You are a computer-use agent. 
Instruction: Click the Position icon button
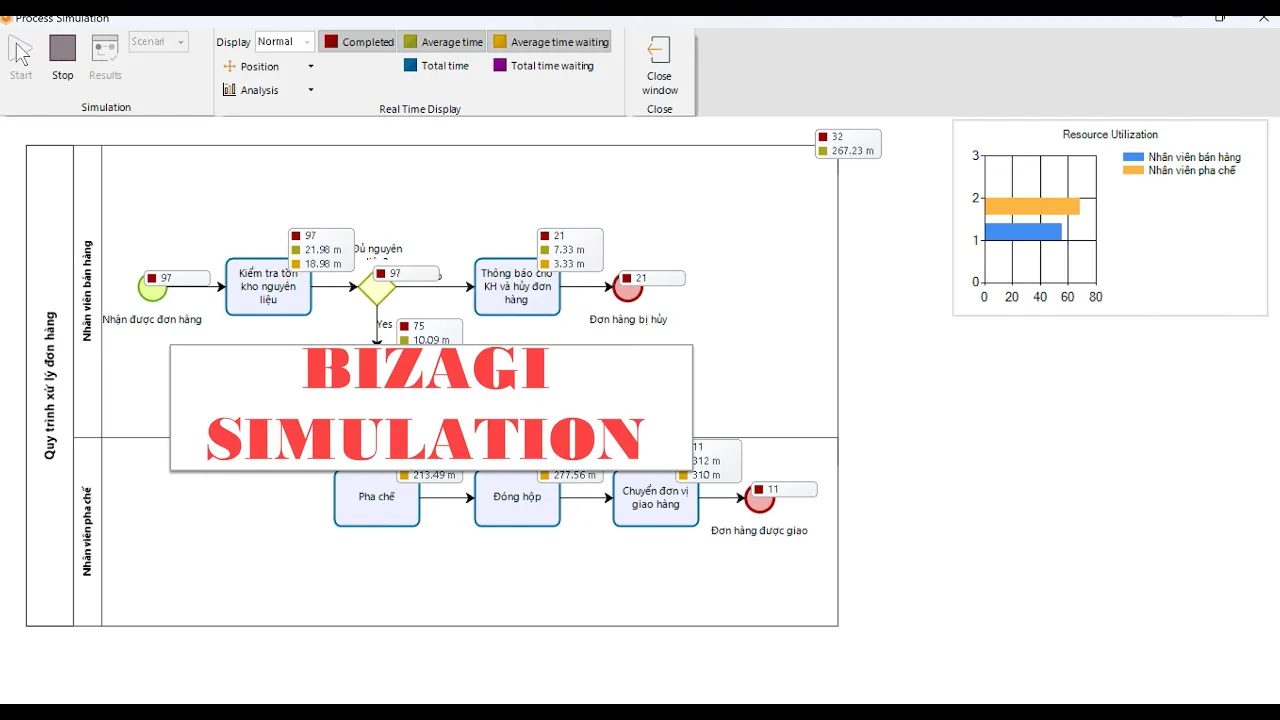click(230, 66)
